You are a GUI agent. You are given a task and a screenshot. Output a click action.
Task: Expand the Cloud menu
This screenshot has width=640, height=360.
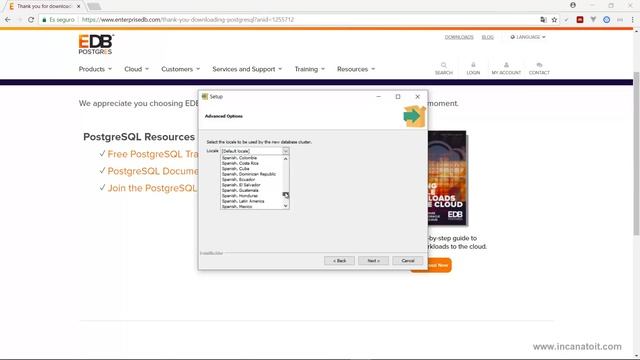137,69
